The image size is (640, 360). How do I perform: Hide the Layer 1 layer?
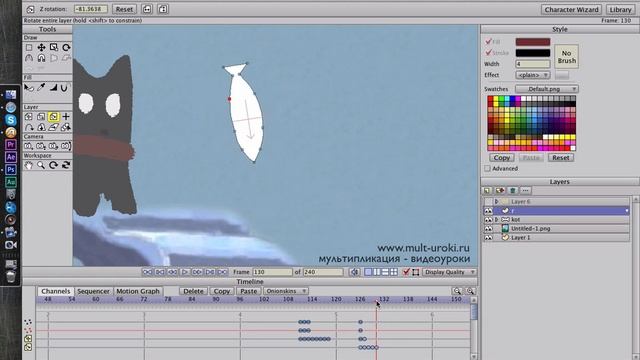(488, 238)
